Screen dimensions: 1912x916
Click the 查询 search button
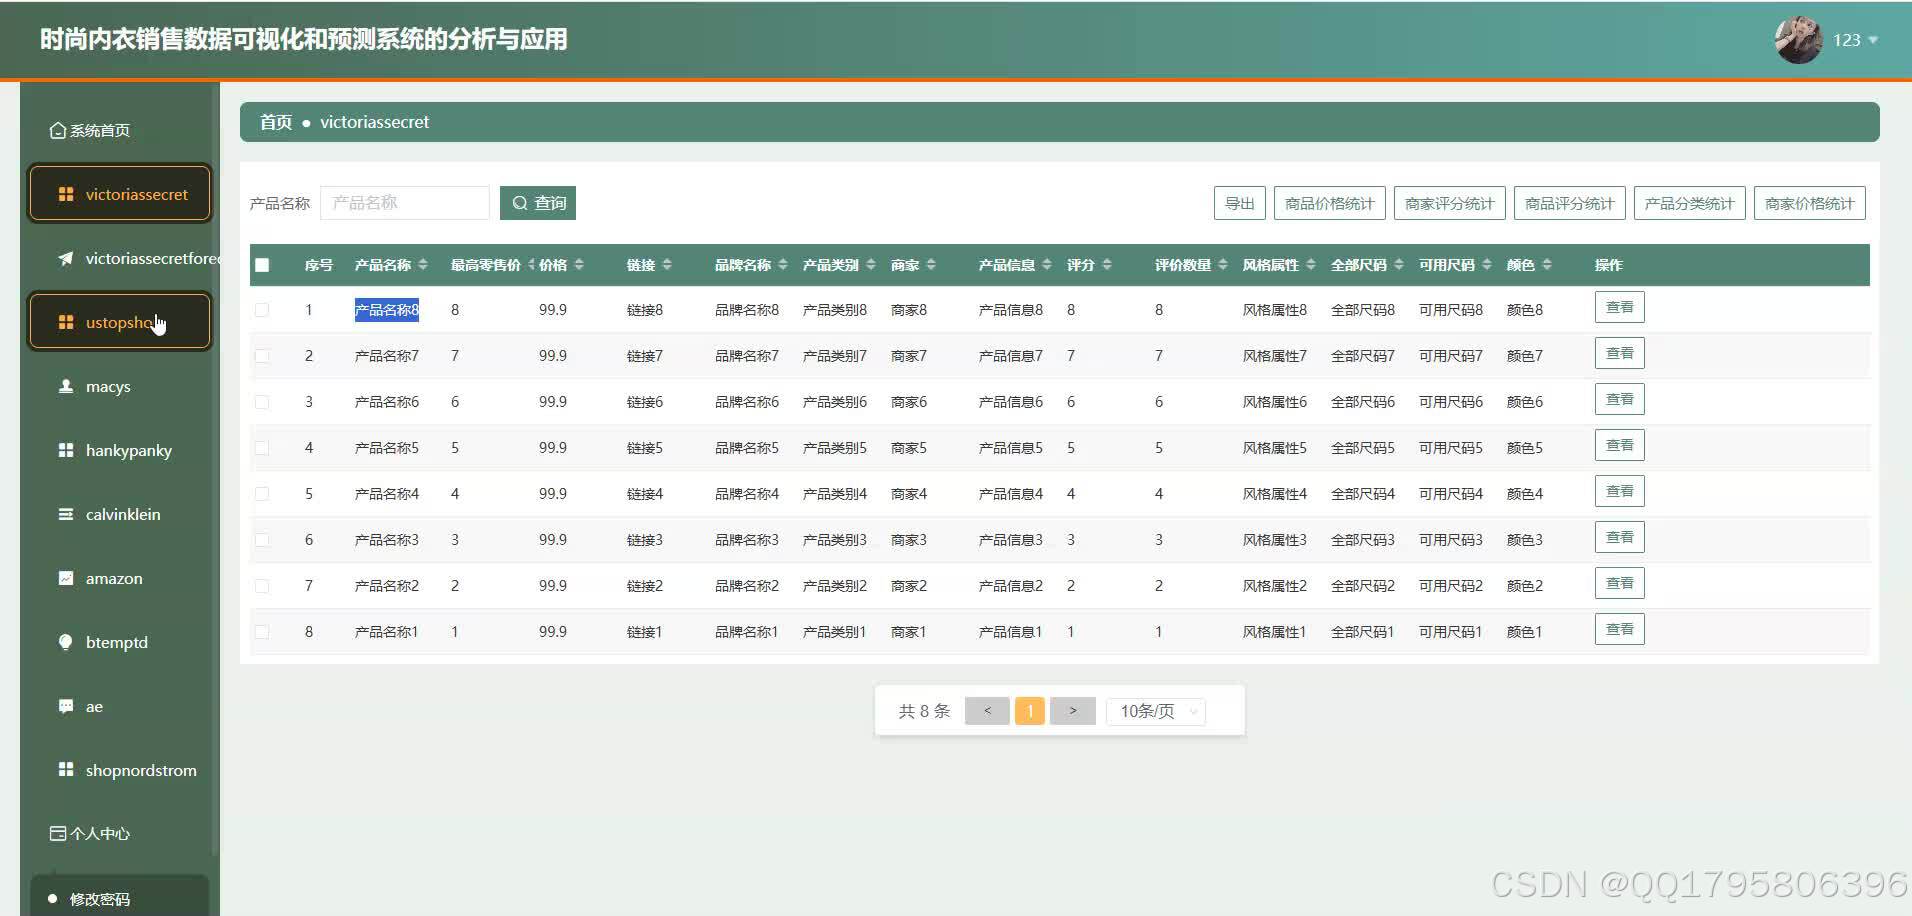pos(538,203)
